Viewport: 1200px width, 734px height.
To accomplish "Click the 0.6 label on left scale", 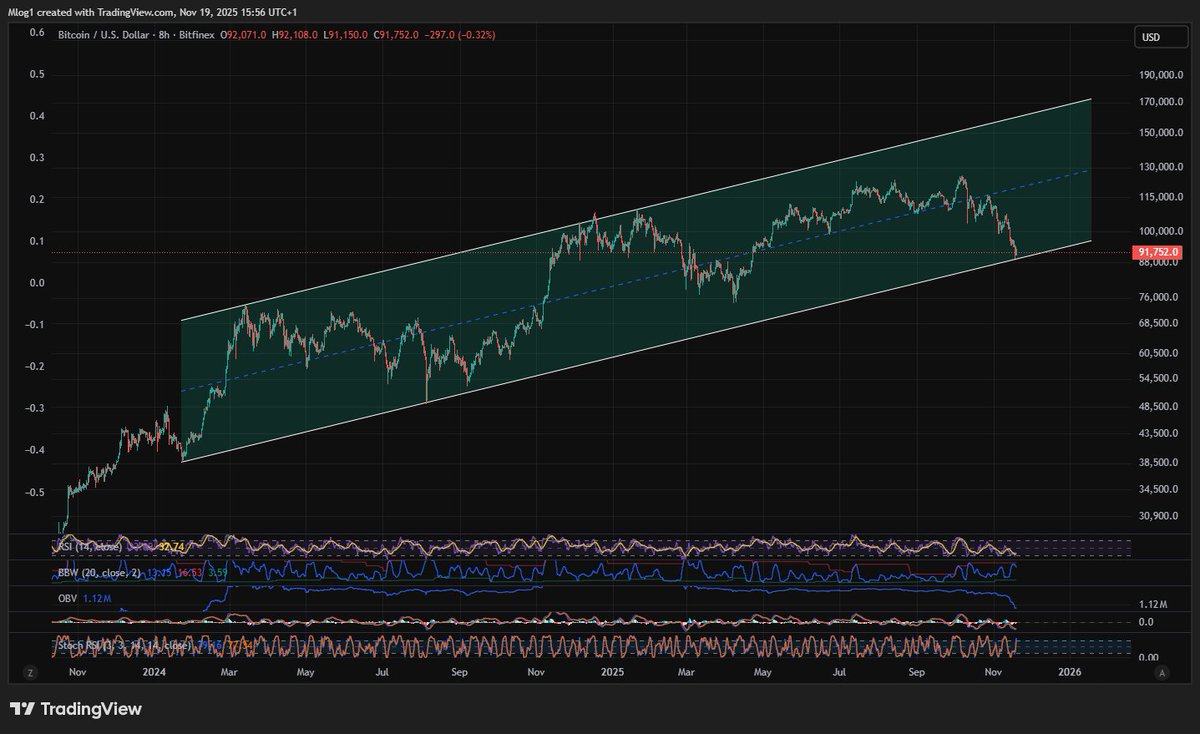I will pyautogui.click(x=37, y=32).
